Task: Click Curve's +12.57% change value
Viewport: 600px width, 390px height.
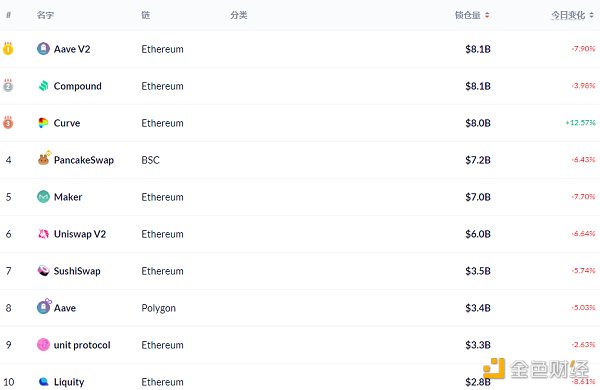Action: (580, 123)
